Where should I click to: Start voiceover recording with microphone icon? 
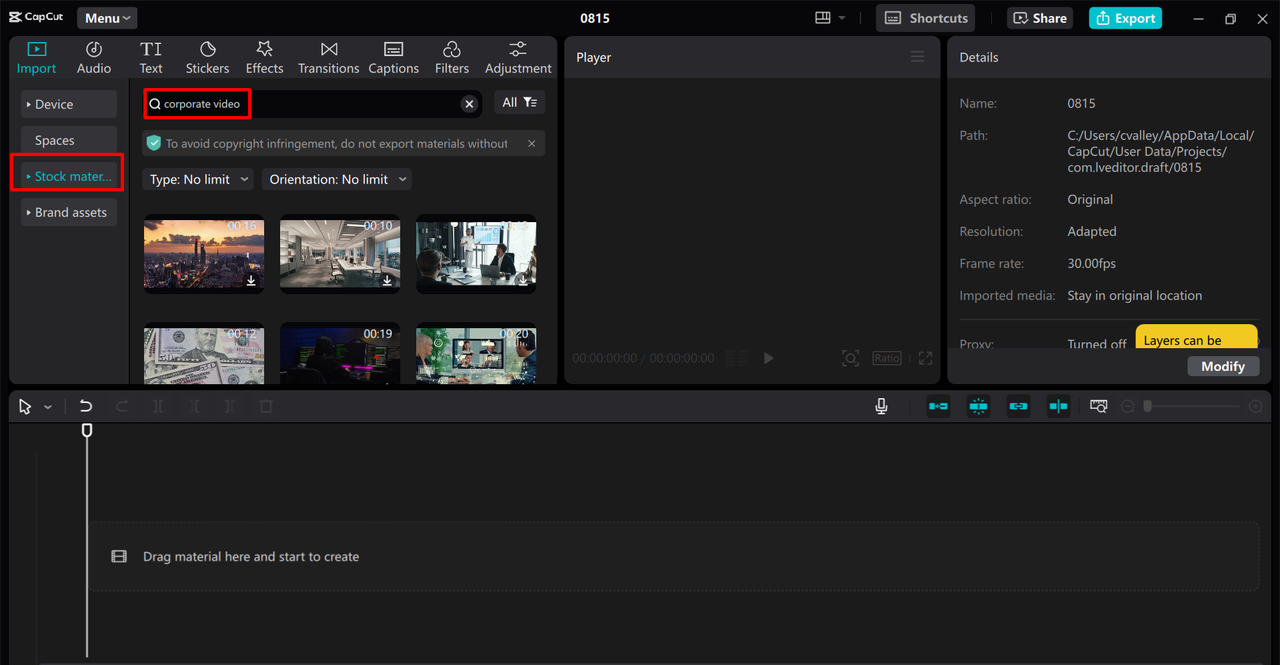881,406
